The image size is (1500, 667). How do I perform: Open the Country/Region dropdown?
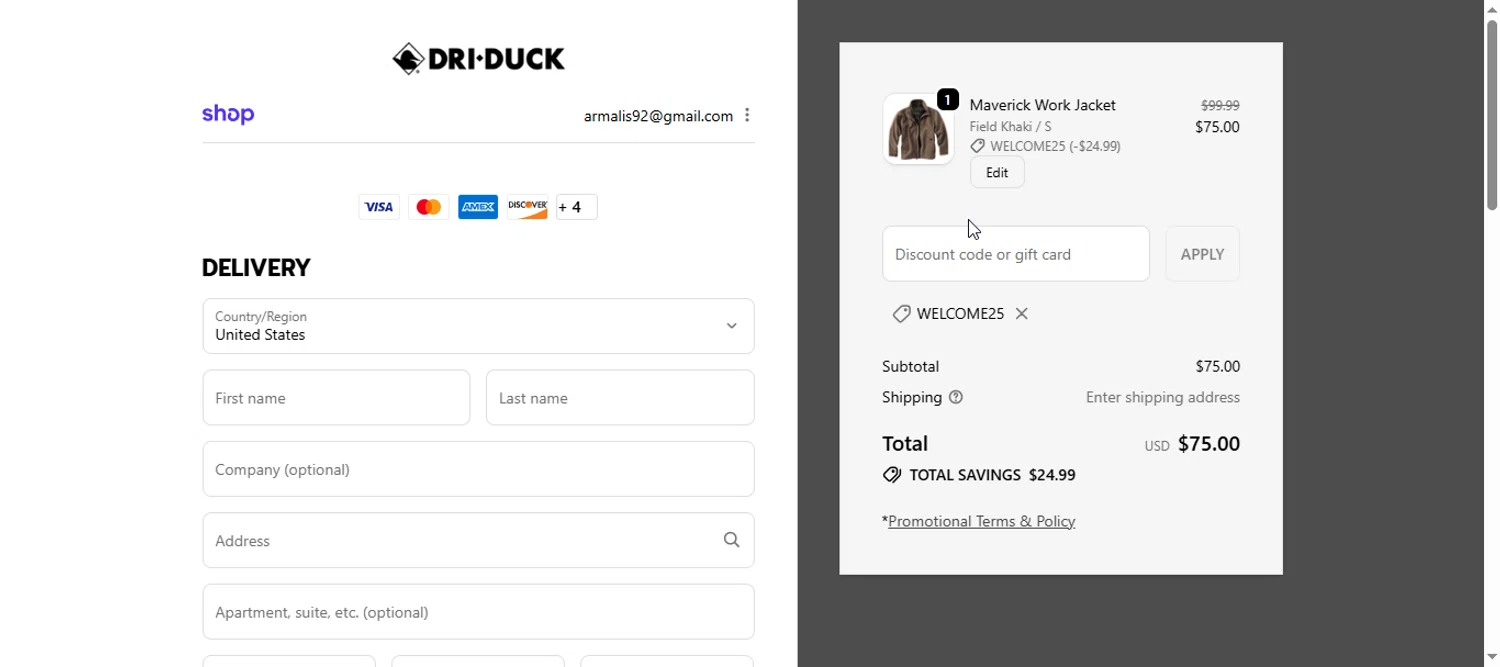point(478,326)
